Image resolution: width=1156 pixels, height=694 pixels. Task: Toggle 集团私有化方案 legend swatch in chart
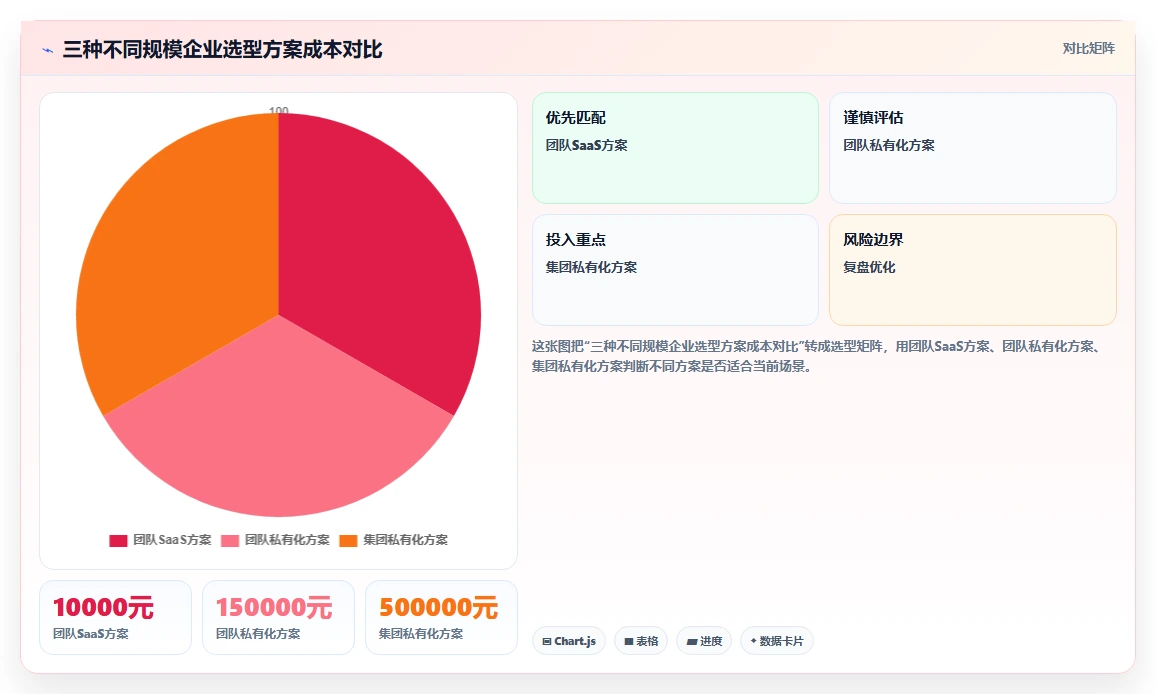pyautogui.click(x=348, y=541)
